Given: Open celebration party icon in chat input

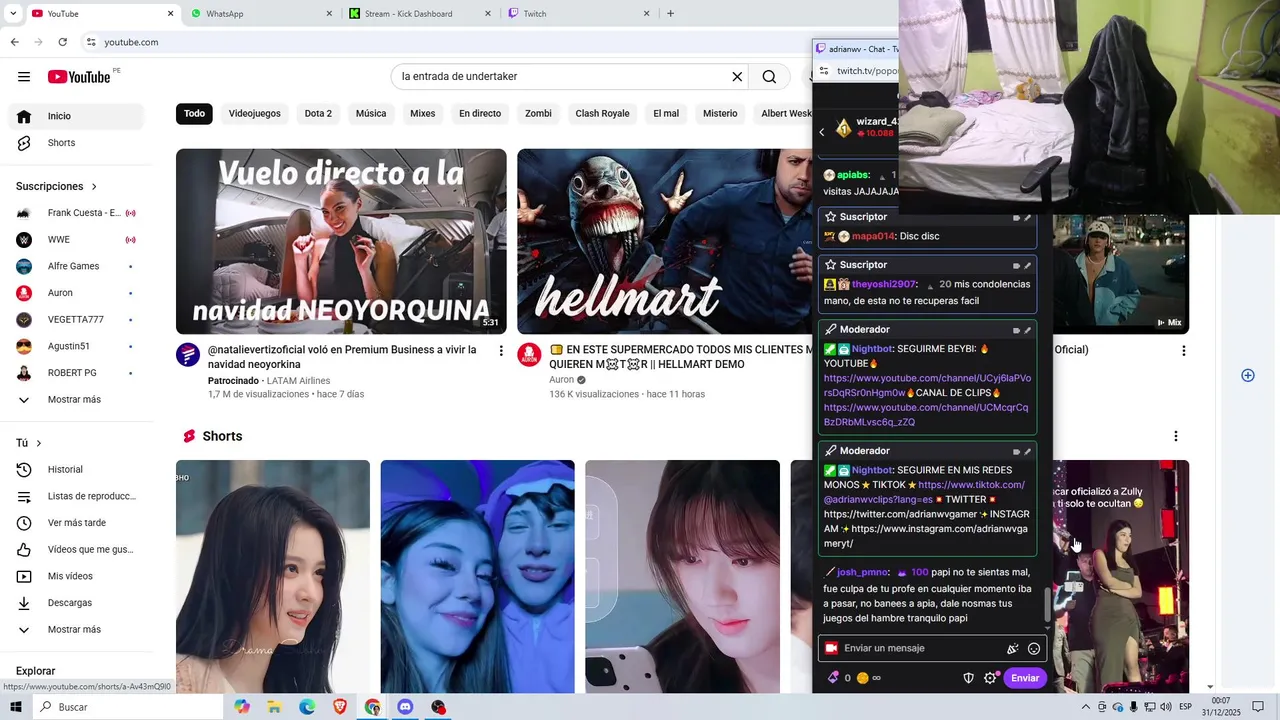Looking at the screenshot, I should [1013, 649].
